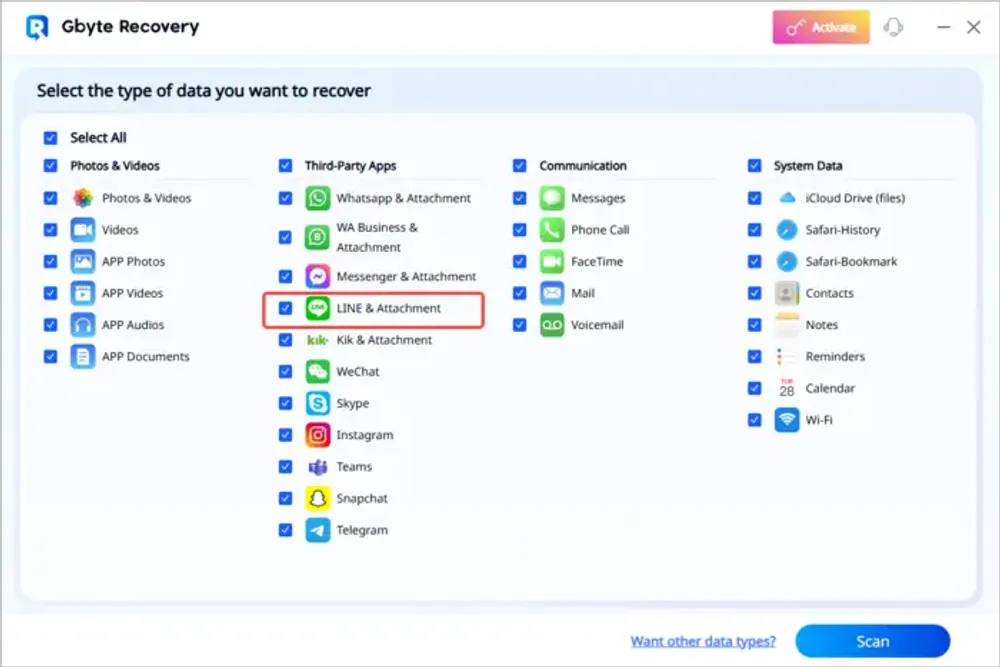The width and height of the screenshot is (1000, 667).
Task: Click the 'APP Audios' label
Action: point(133,325)
